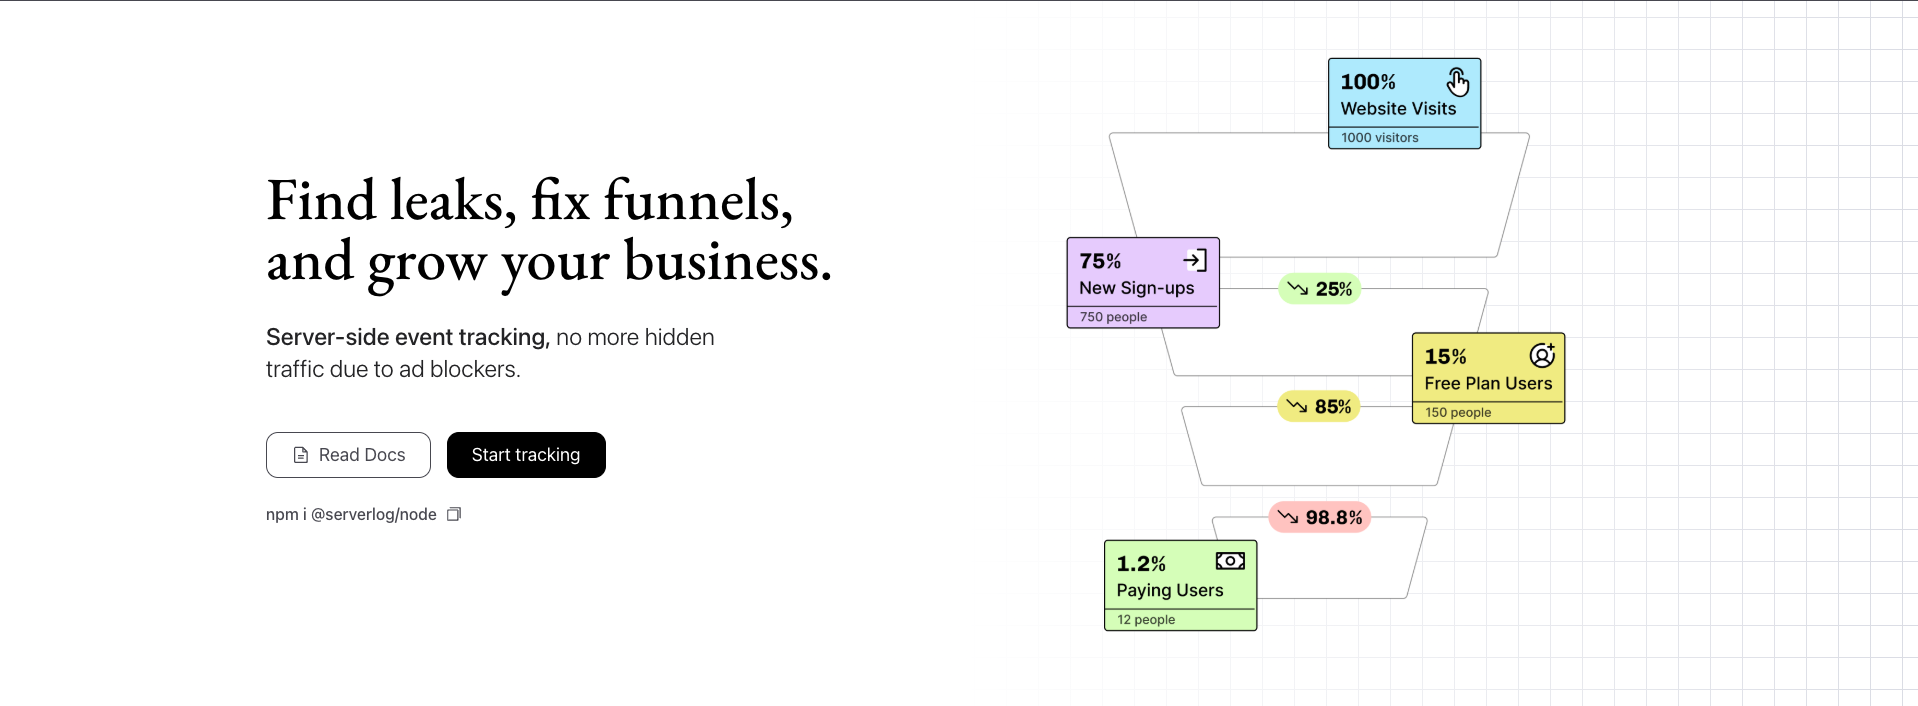Click the down-trend arrow in 98.8% badge

coord(1288,517)
